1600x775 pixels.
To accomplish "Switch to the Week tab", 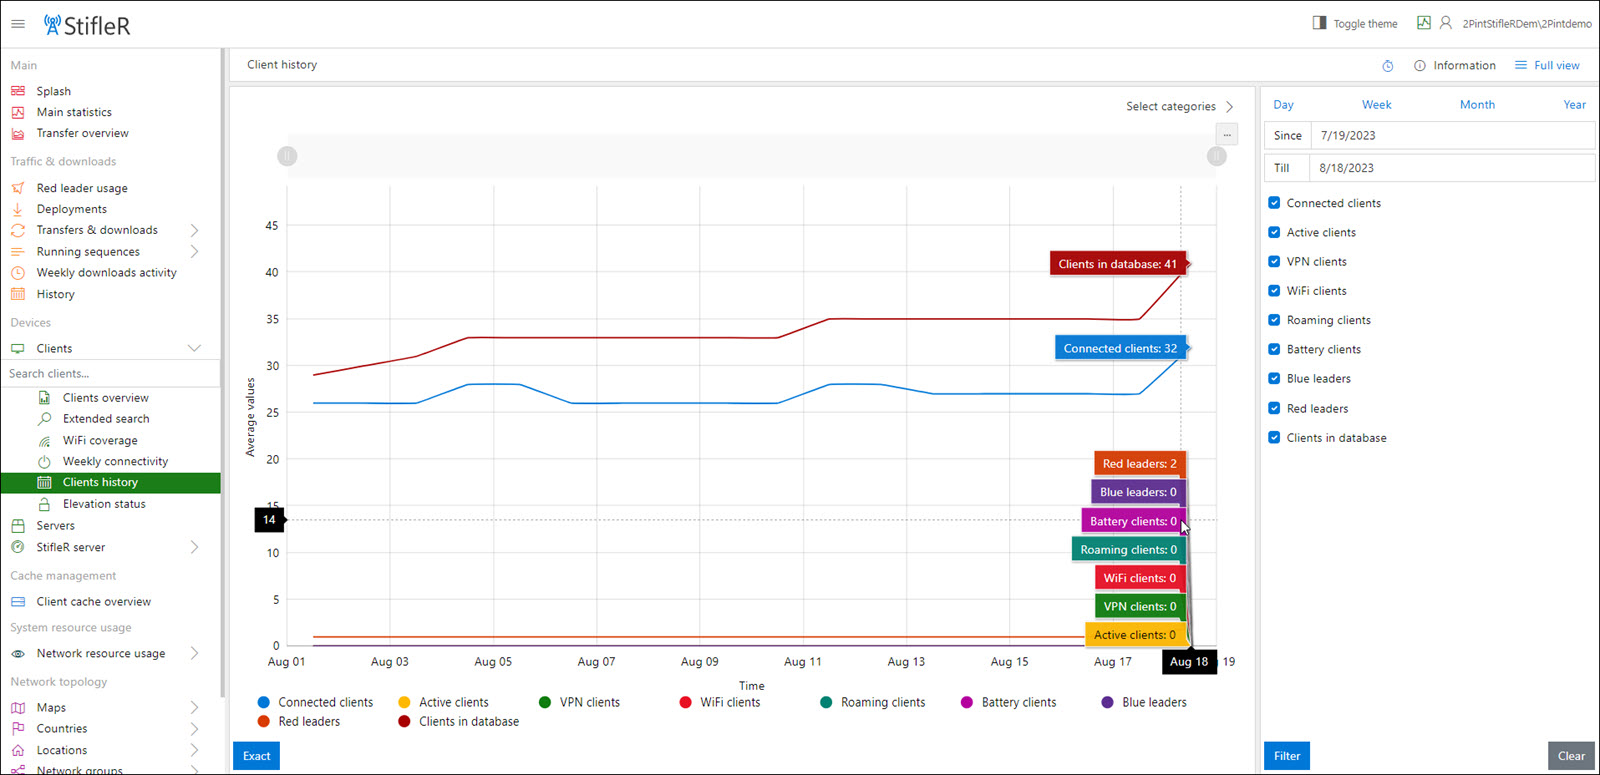I will point(1376,105).
